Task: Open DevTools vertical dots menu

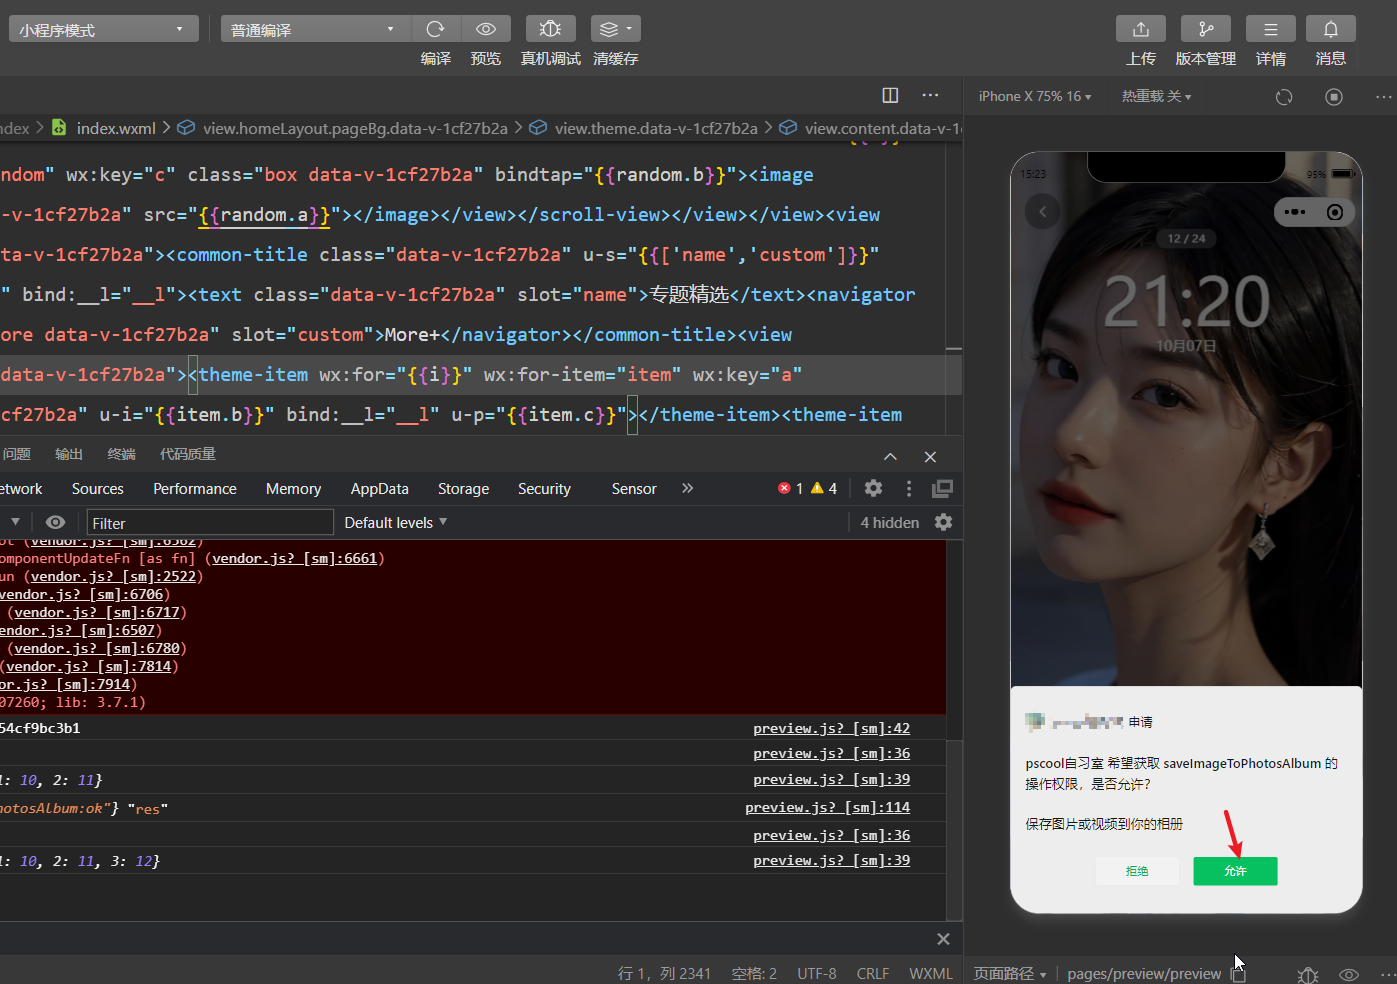Action: click(908, 488)
